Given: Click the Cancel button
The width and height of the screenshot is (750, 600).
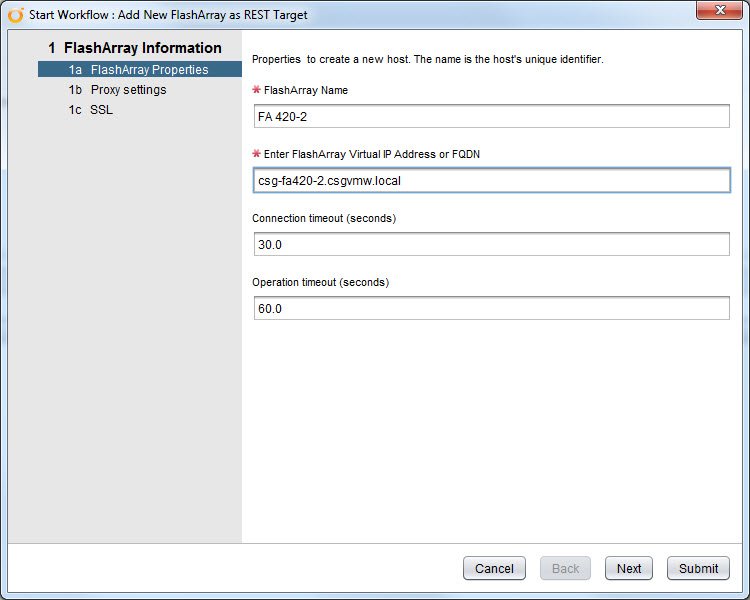Looking at the screenshot, I should pos(494,568).
